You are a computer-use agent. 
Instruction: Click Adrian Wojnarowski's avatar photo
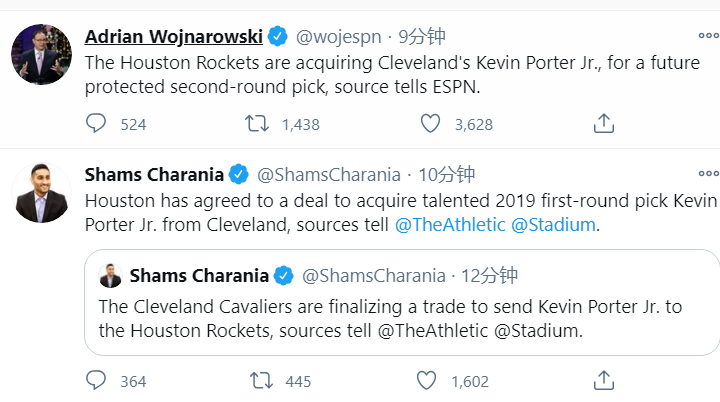coord(41,52)
